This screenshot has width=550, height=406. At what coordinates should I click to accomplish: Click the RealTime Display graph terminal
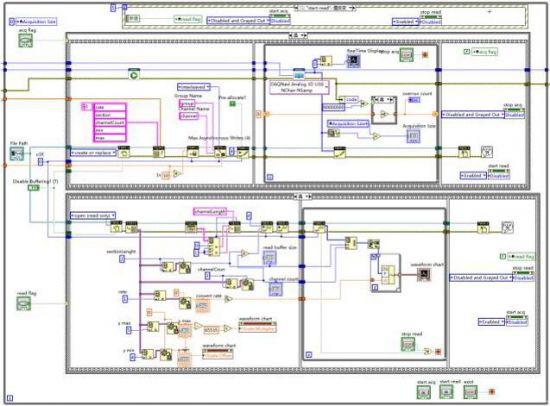[354, 61]
